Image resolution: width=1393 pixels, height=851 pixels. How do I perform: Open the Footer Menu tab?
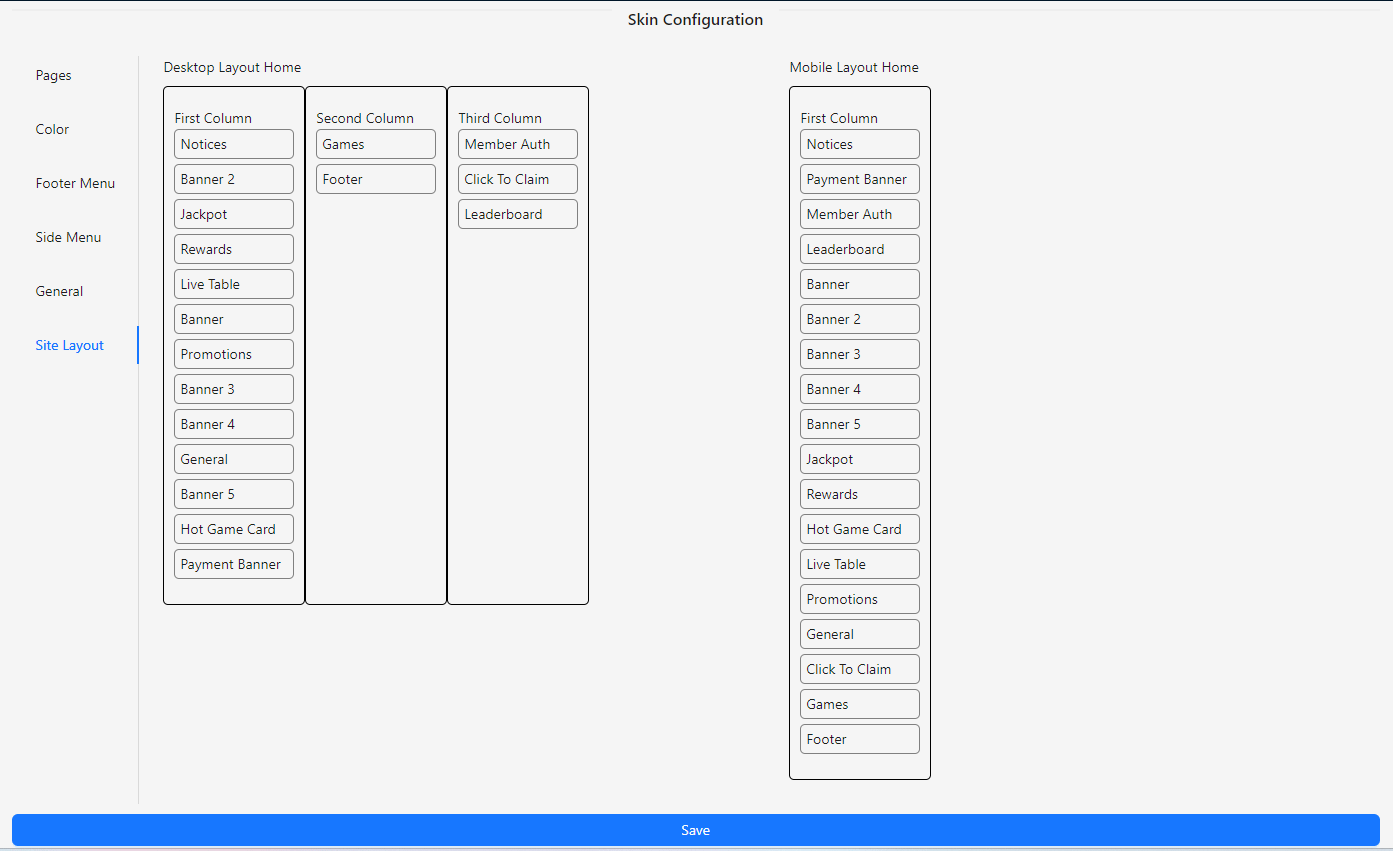tap(75, 183)
